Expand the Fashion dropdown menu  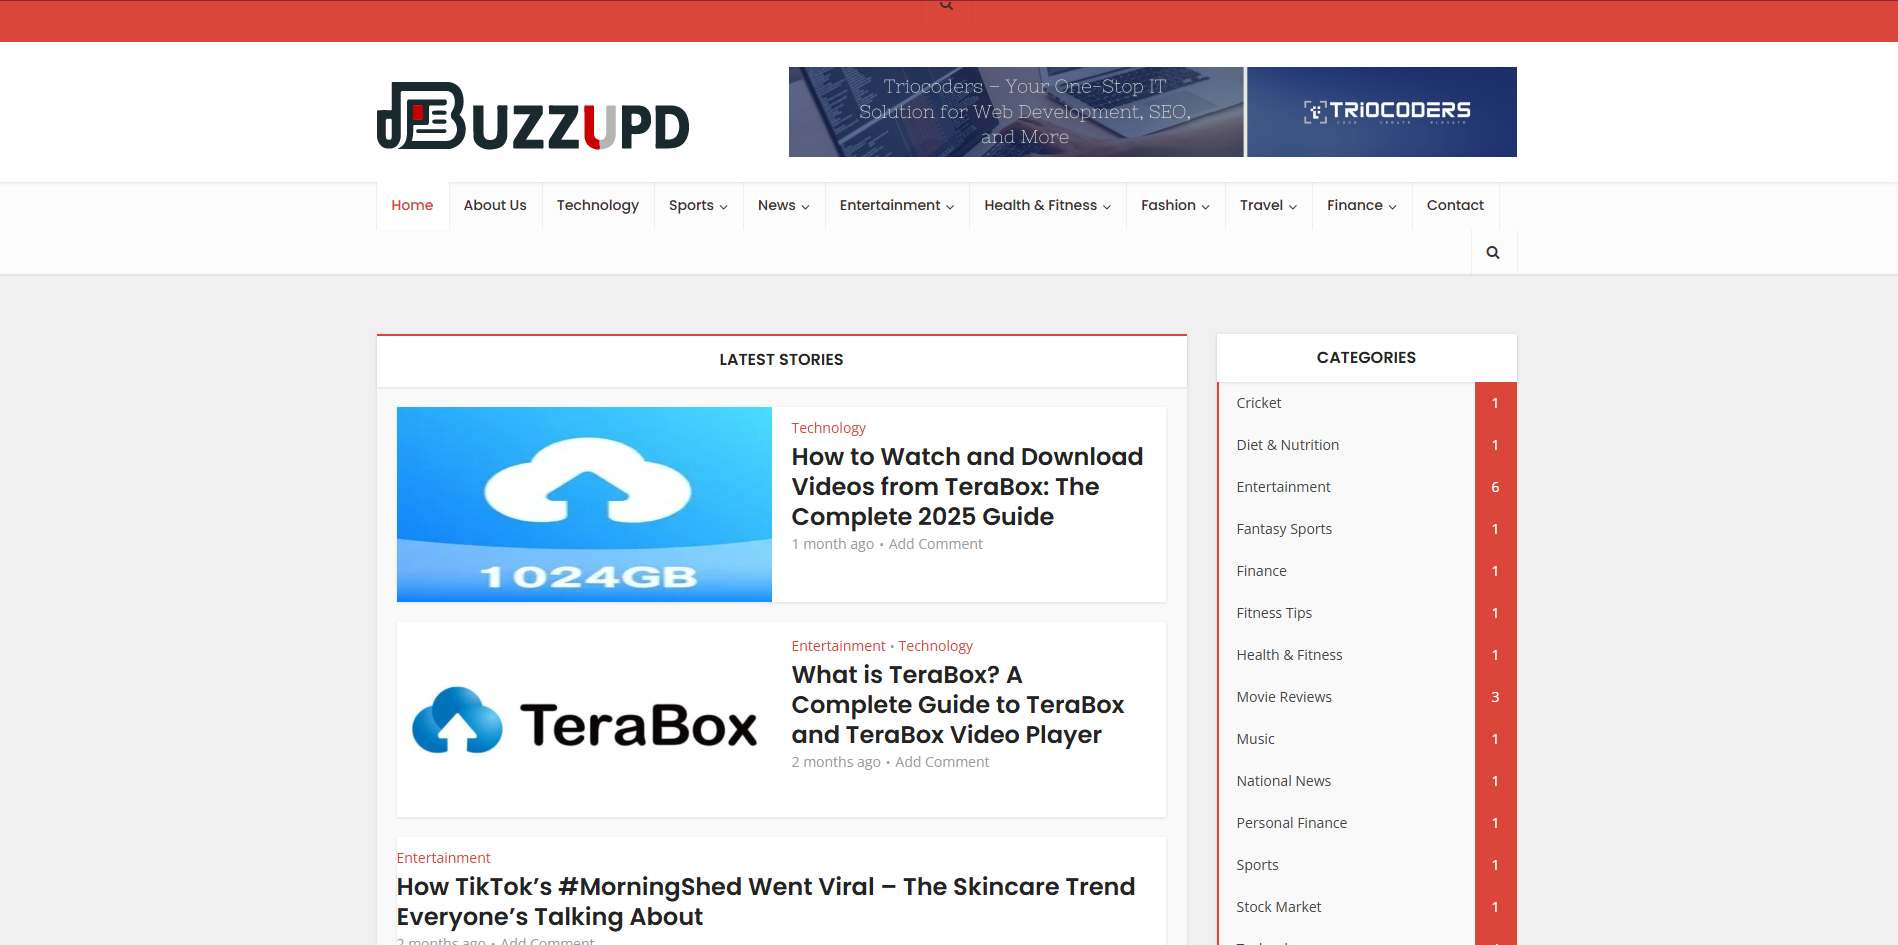coord(1175,205)
